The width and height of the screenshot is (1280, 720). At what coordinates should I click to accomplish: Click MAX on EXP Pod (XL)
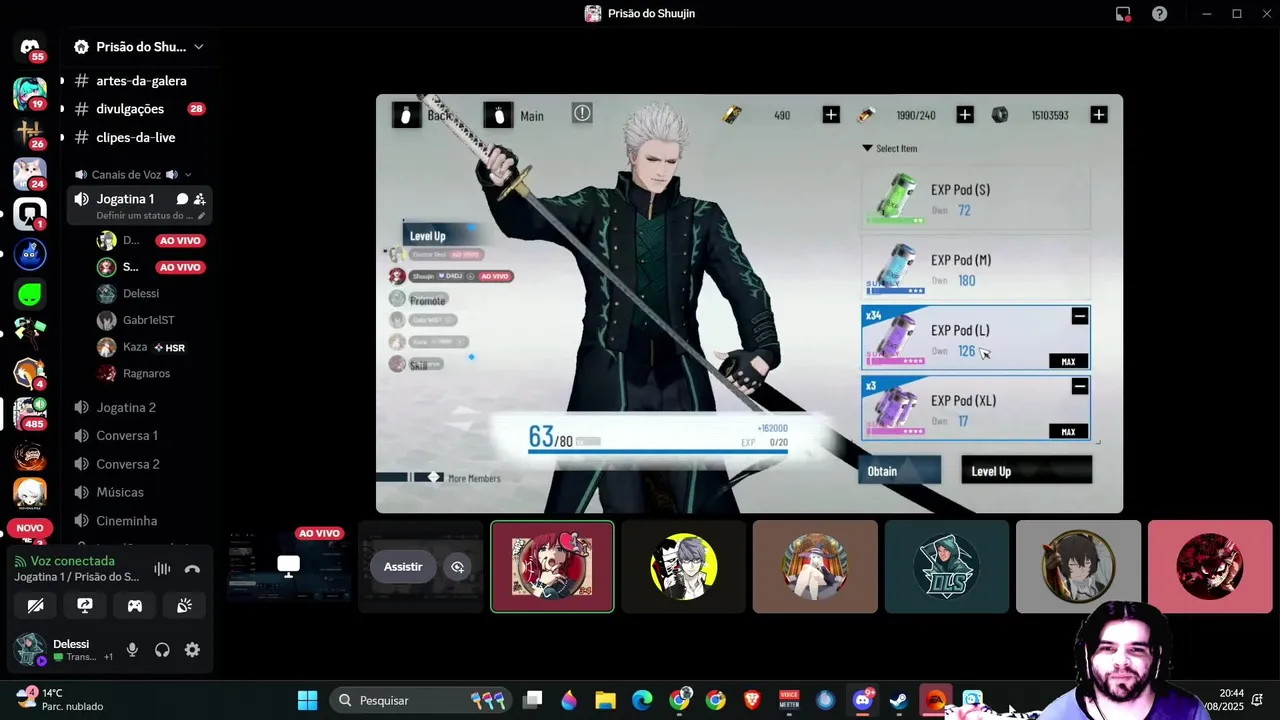click(1068, 431)
